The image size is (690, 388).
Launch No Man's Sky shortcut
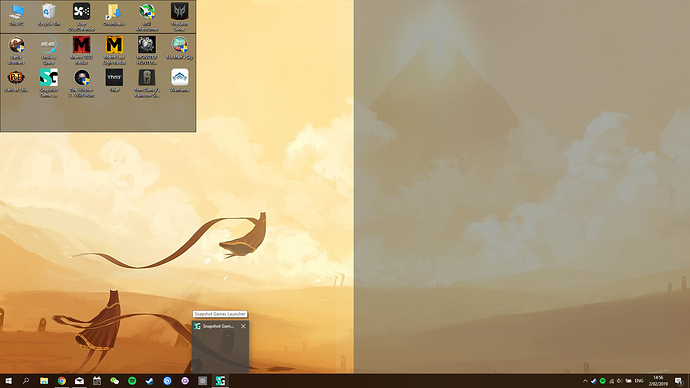point(180,48)
